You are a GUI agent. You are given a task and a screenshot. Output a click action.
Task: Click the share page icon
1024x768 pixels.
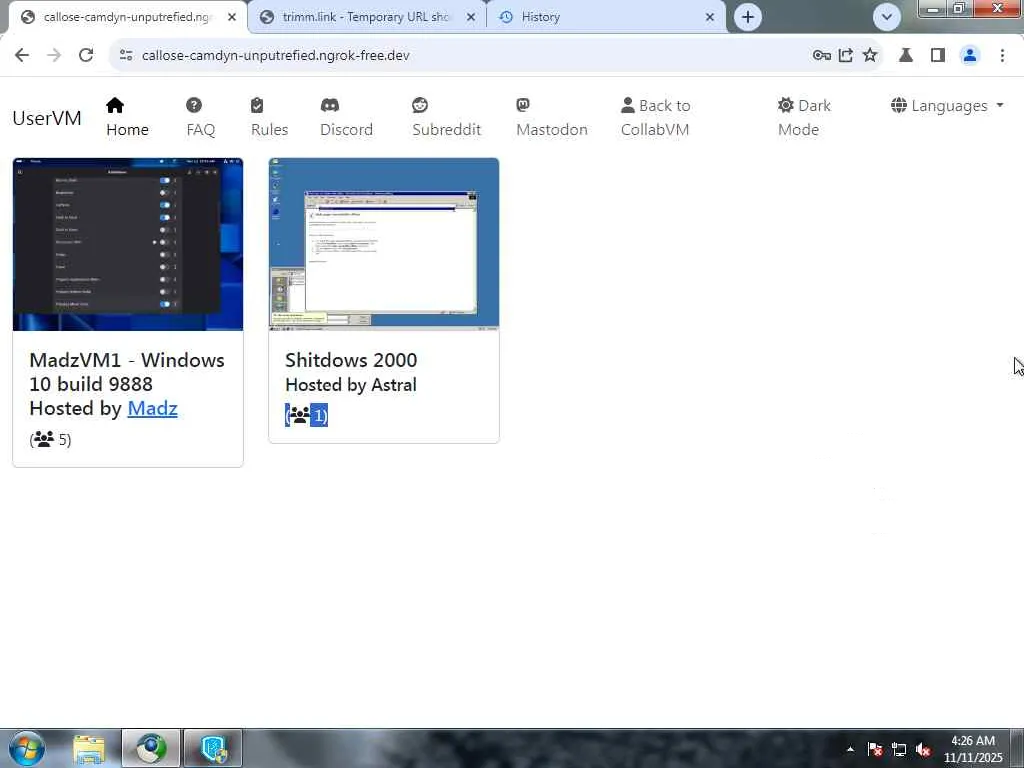click(846, 56)
